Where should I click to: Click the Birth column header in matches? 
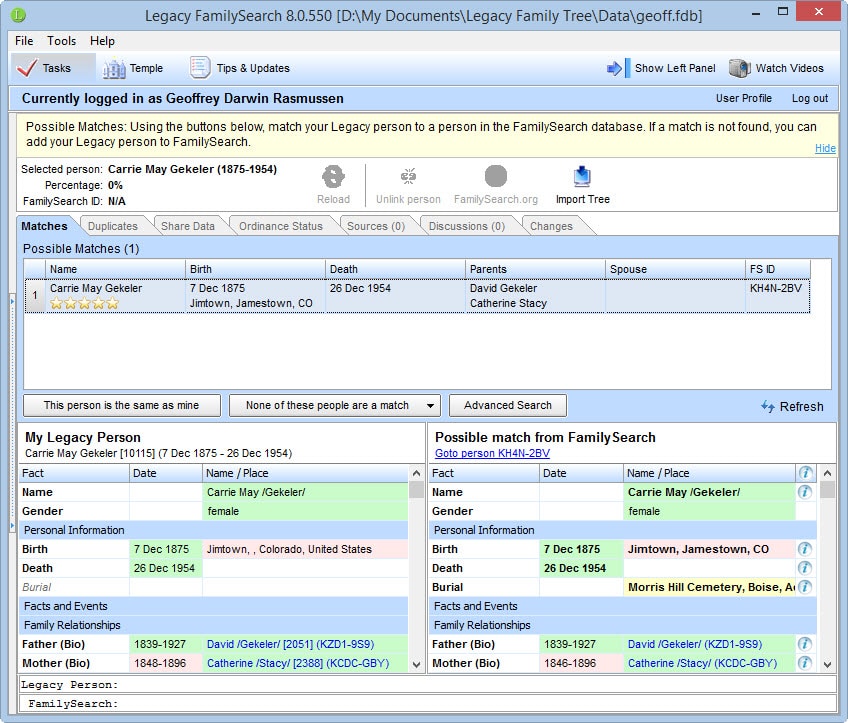(255, 269)
